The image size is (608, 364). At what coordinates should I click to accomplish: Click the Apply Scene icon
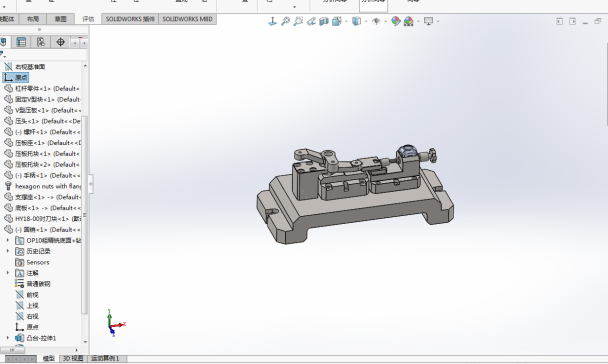409,21
